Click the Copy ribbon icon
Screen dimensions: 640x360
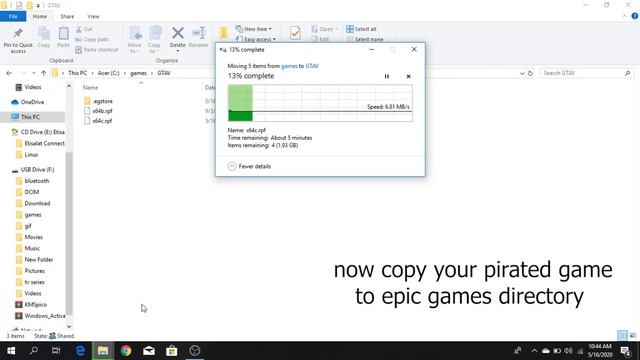[x=44, y=33]
